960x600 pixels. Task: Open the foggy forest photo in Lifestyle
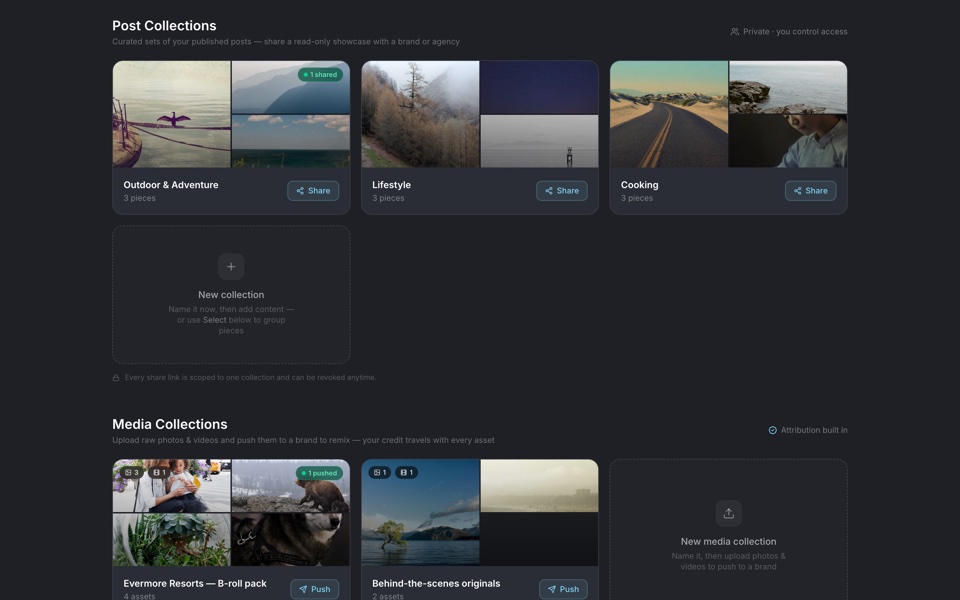pos(421,114)
